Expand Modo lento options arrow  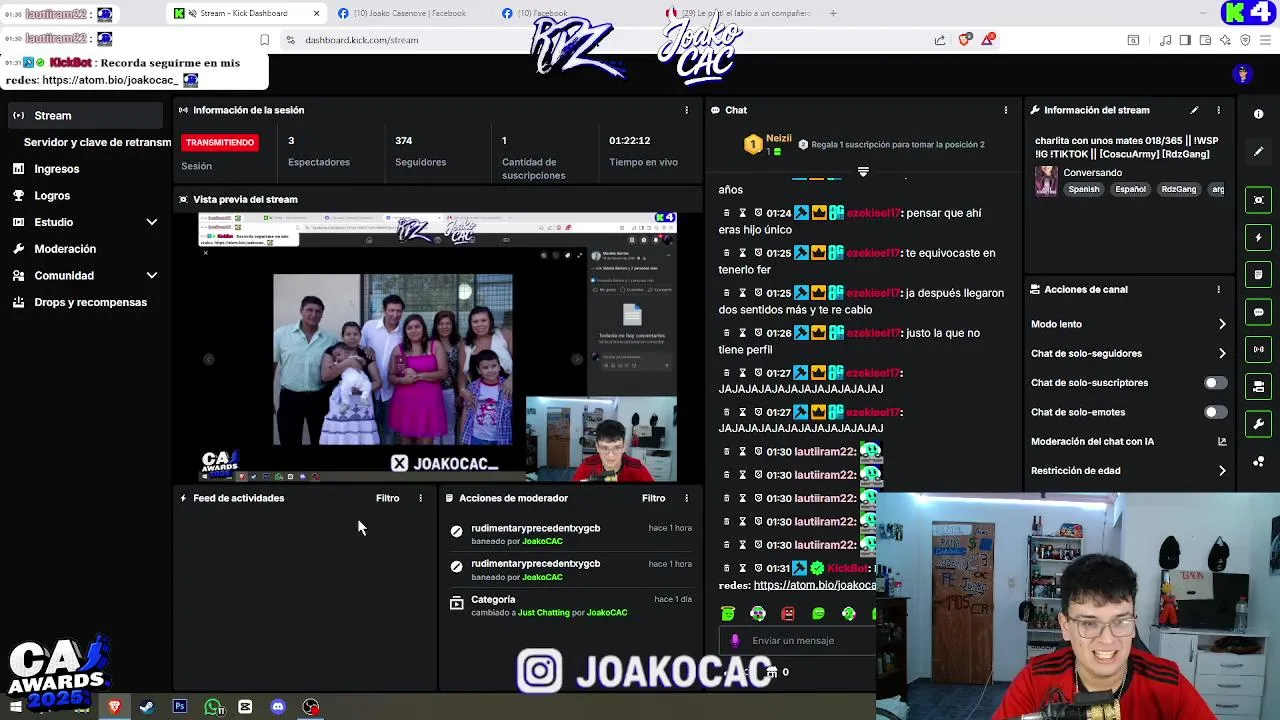pyautogui.click(x=1222, y=324)
